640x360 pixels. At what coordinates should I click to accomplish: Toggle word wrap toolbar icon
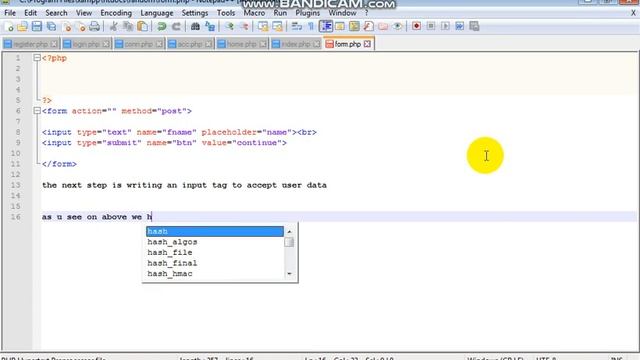pos(297,27)
